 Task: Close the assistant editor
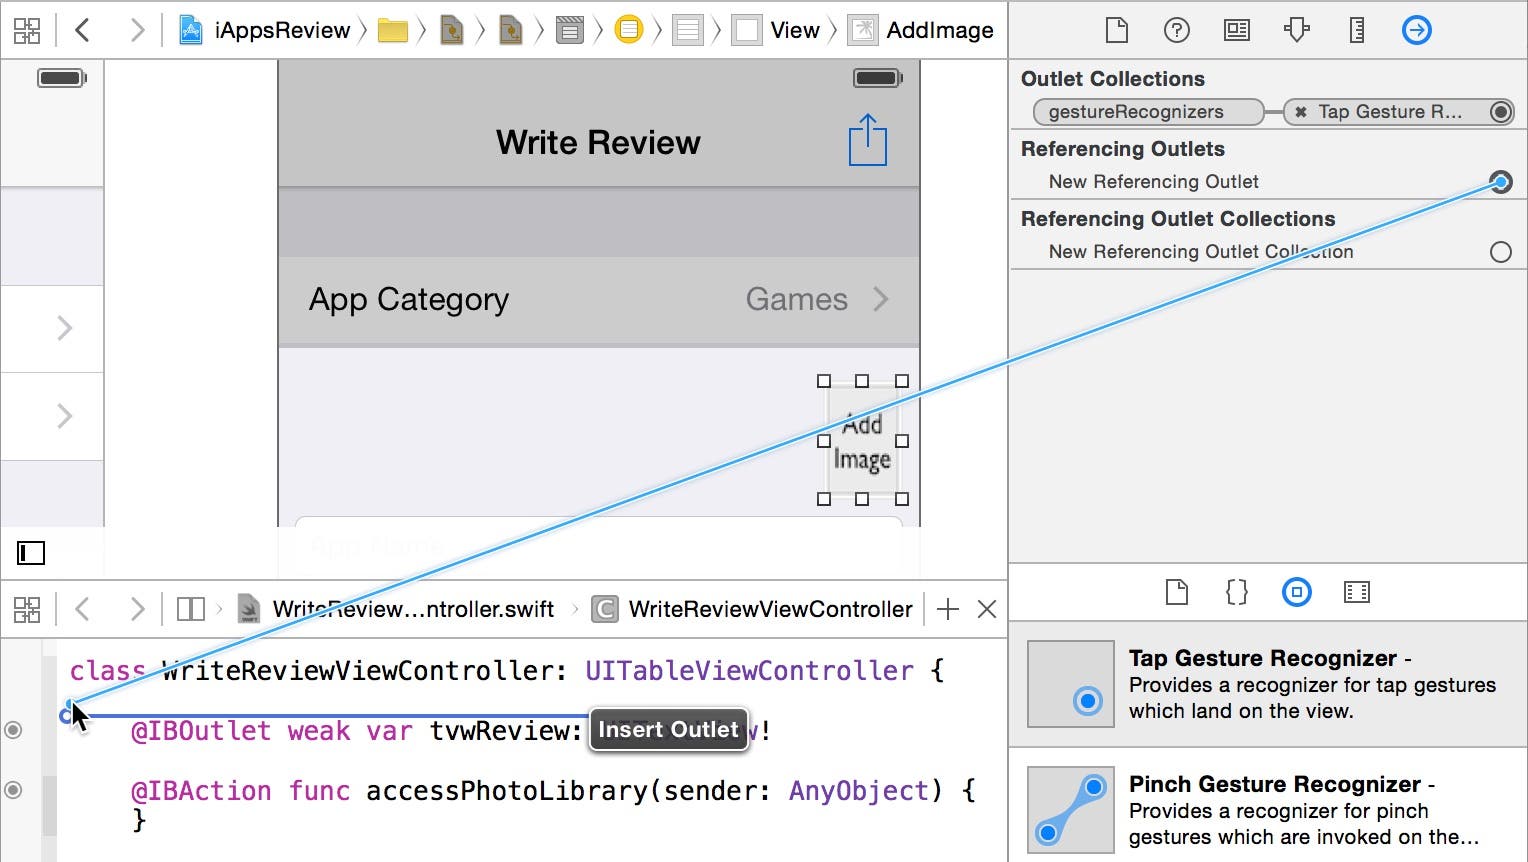986,609
